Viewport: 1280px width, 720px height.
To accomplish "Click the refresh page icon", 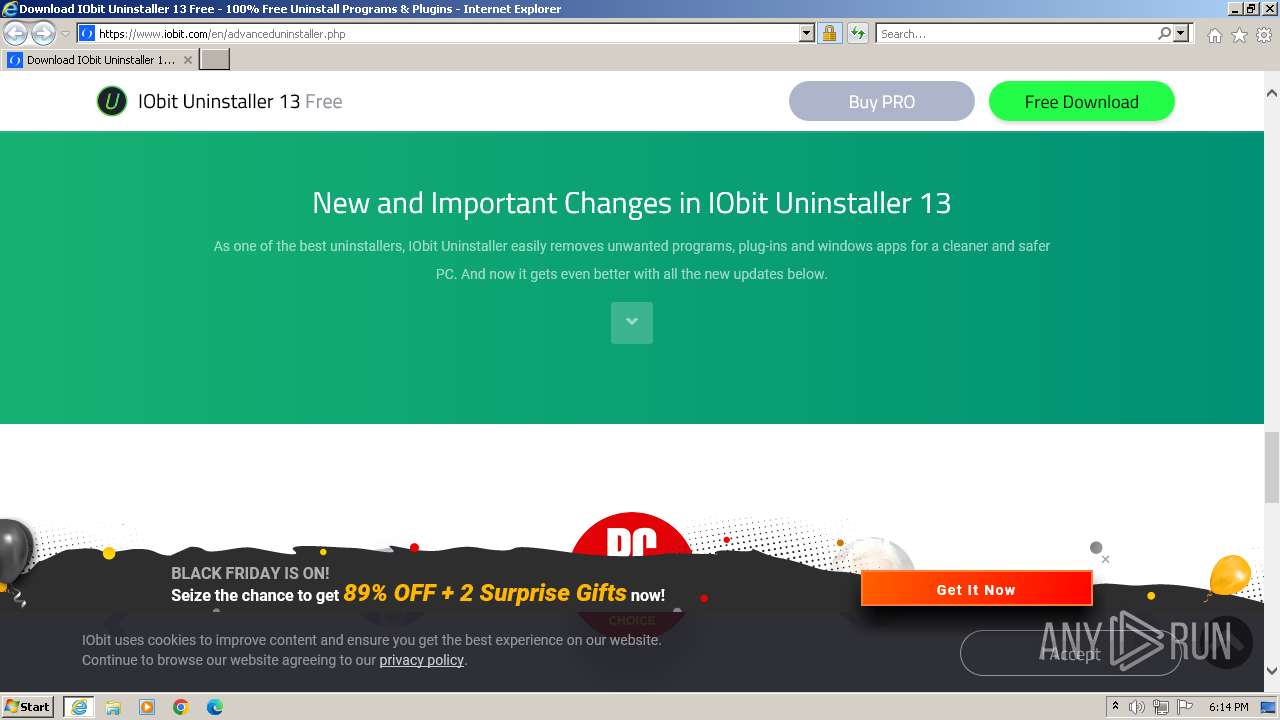I will point(858,33).
